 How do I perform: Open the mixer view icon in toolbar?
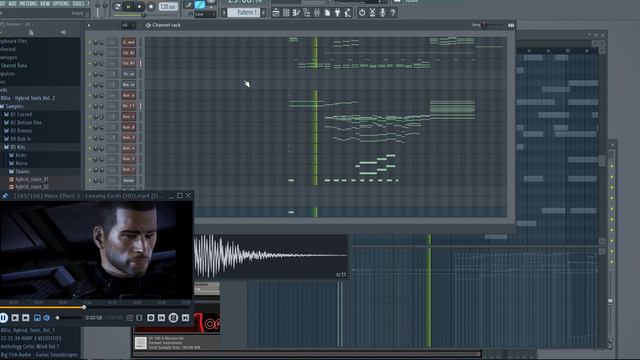coord(317,13)
